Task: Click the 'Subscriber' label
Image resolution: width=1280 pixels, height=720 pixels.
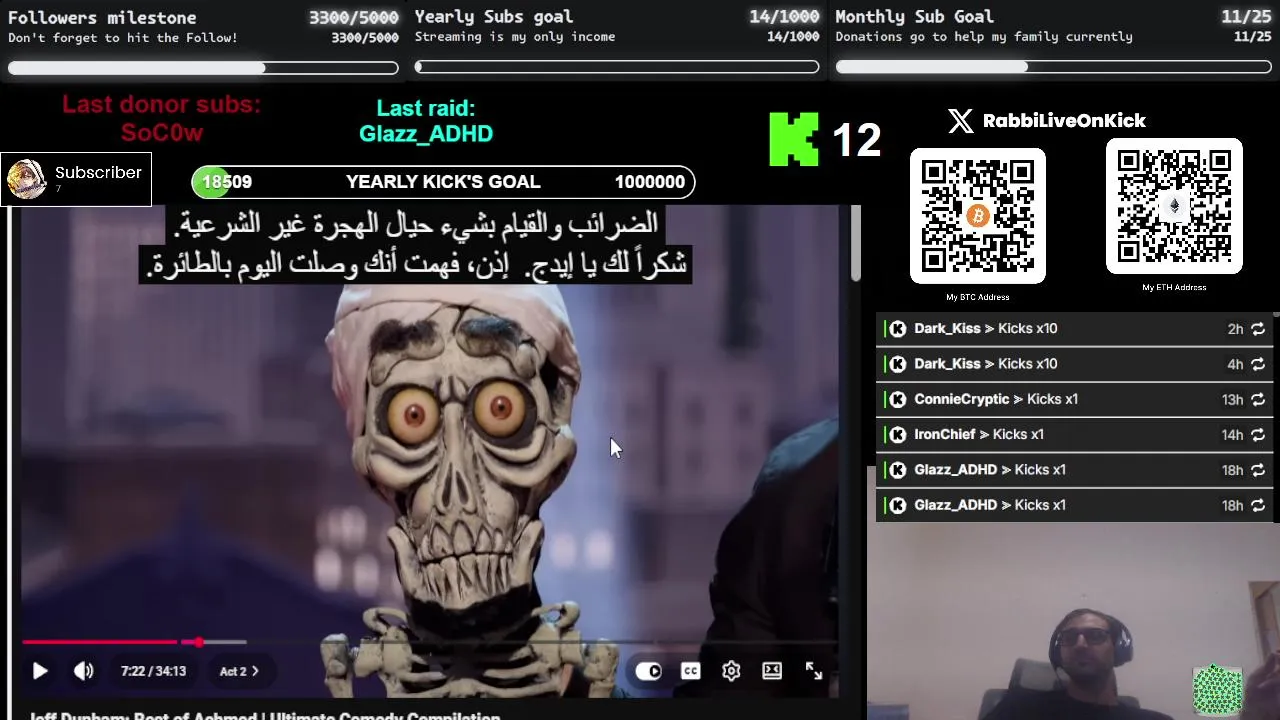Action: [x=98, y=173]
